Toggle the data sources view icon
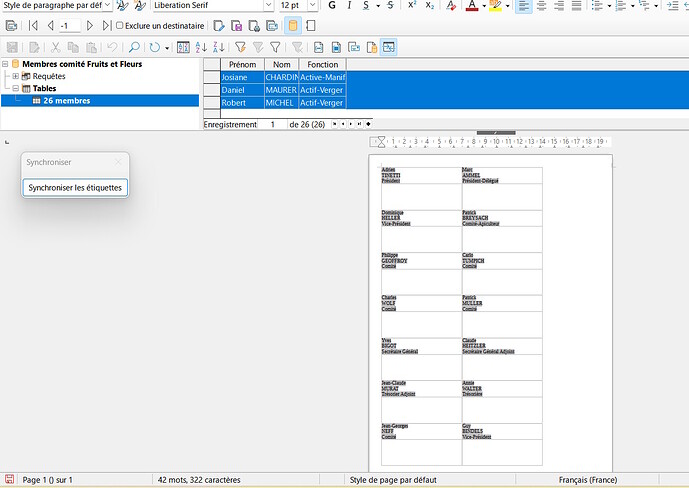 [x=293, y=26]
